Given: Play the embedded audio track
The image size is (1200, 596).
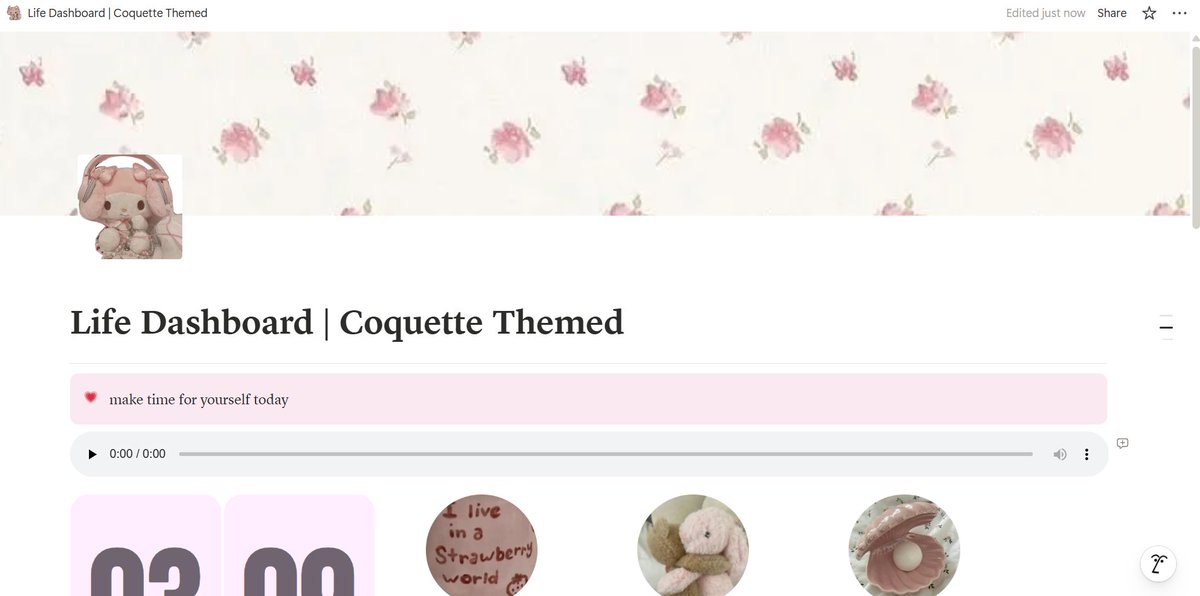Looking at the screenshot, I should point(93,454).
